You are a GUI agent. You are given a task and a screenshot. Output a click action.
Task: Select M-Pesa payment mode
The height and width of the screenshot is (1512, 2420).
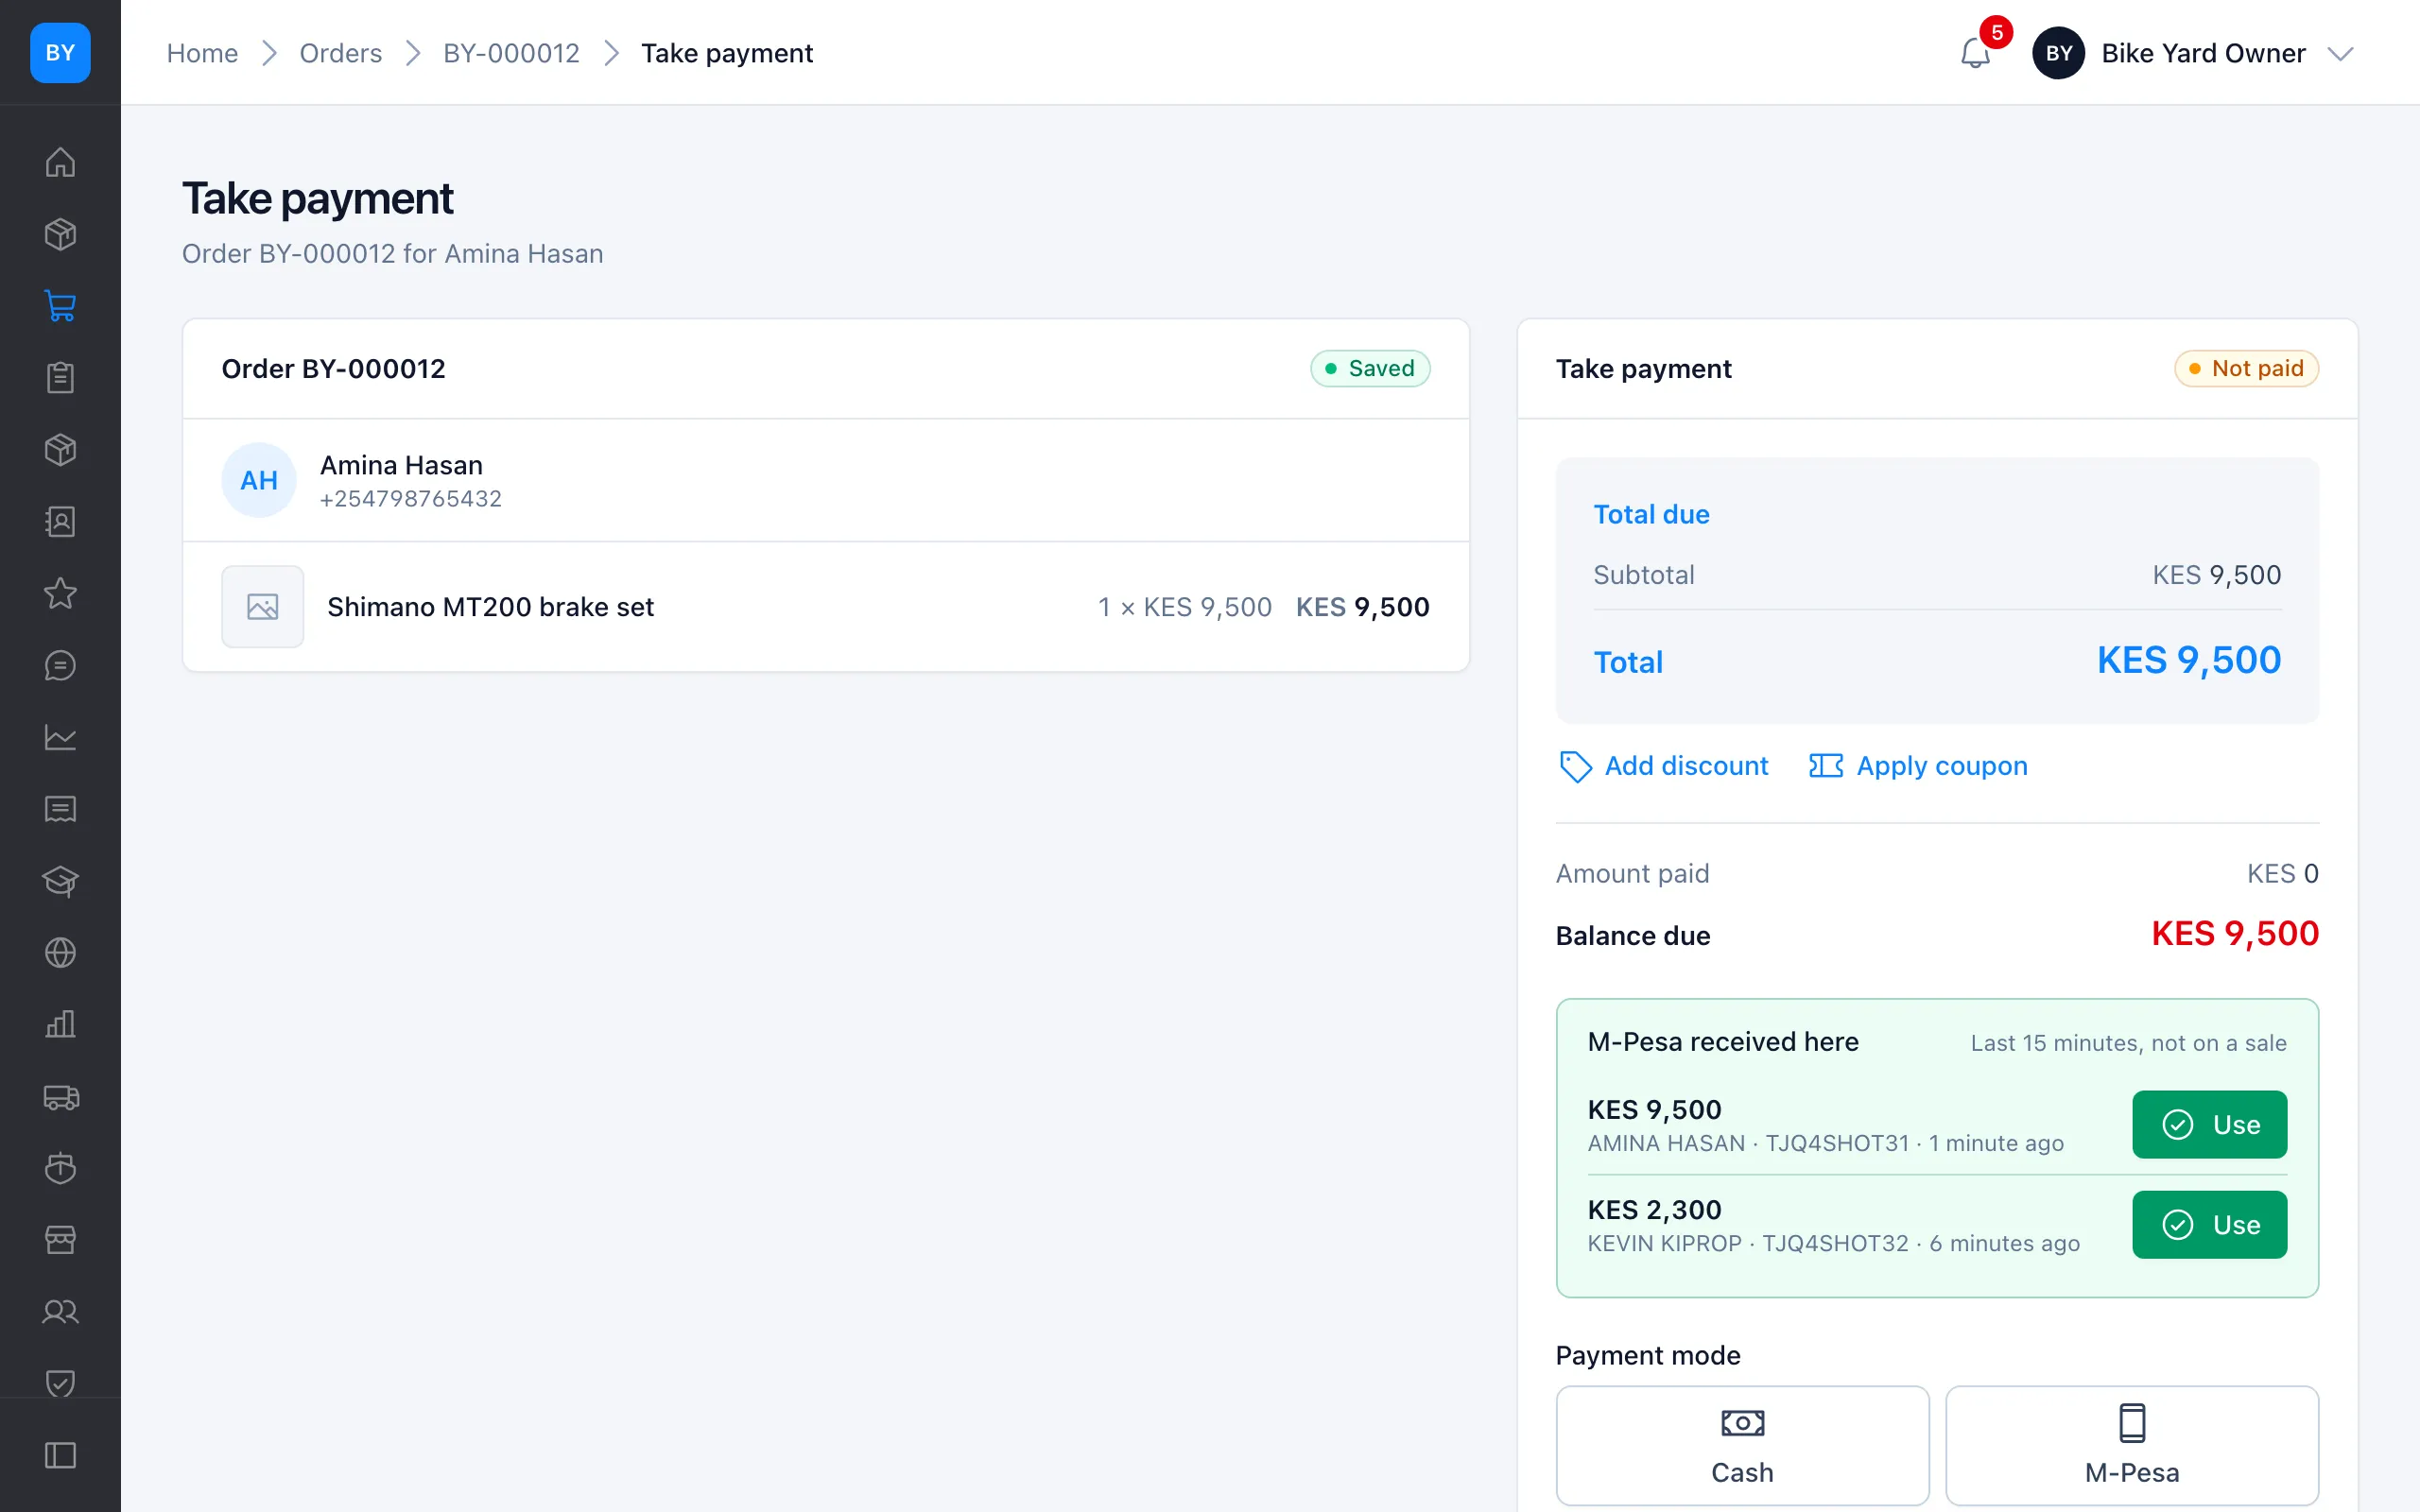click(x=2132, y=1445)
